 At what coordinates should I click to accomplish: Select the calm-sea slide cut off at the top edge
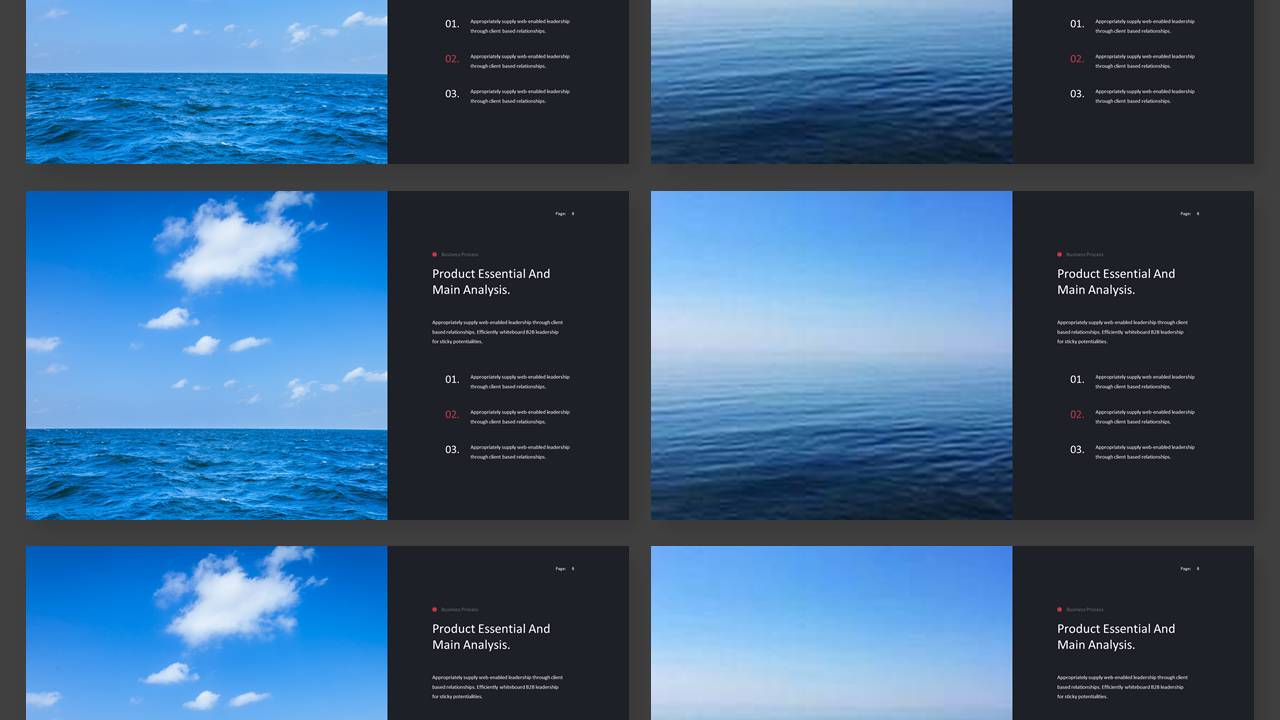952,82
